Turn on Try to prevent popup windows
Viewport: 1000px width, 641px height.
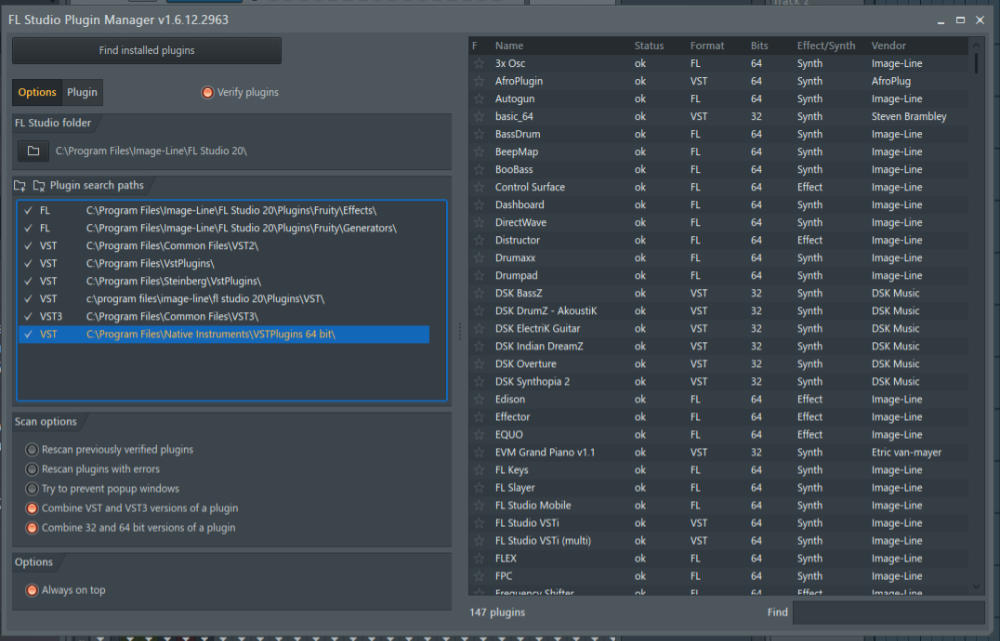(31, 489)
